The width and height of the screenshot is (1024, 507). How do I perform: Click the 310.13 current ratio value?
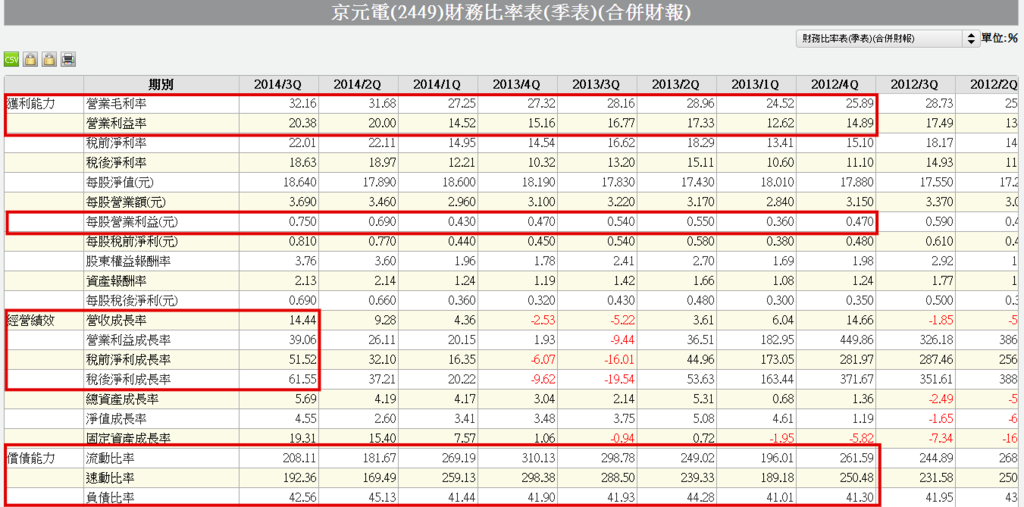click(540, 458)
